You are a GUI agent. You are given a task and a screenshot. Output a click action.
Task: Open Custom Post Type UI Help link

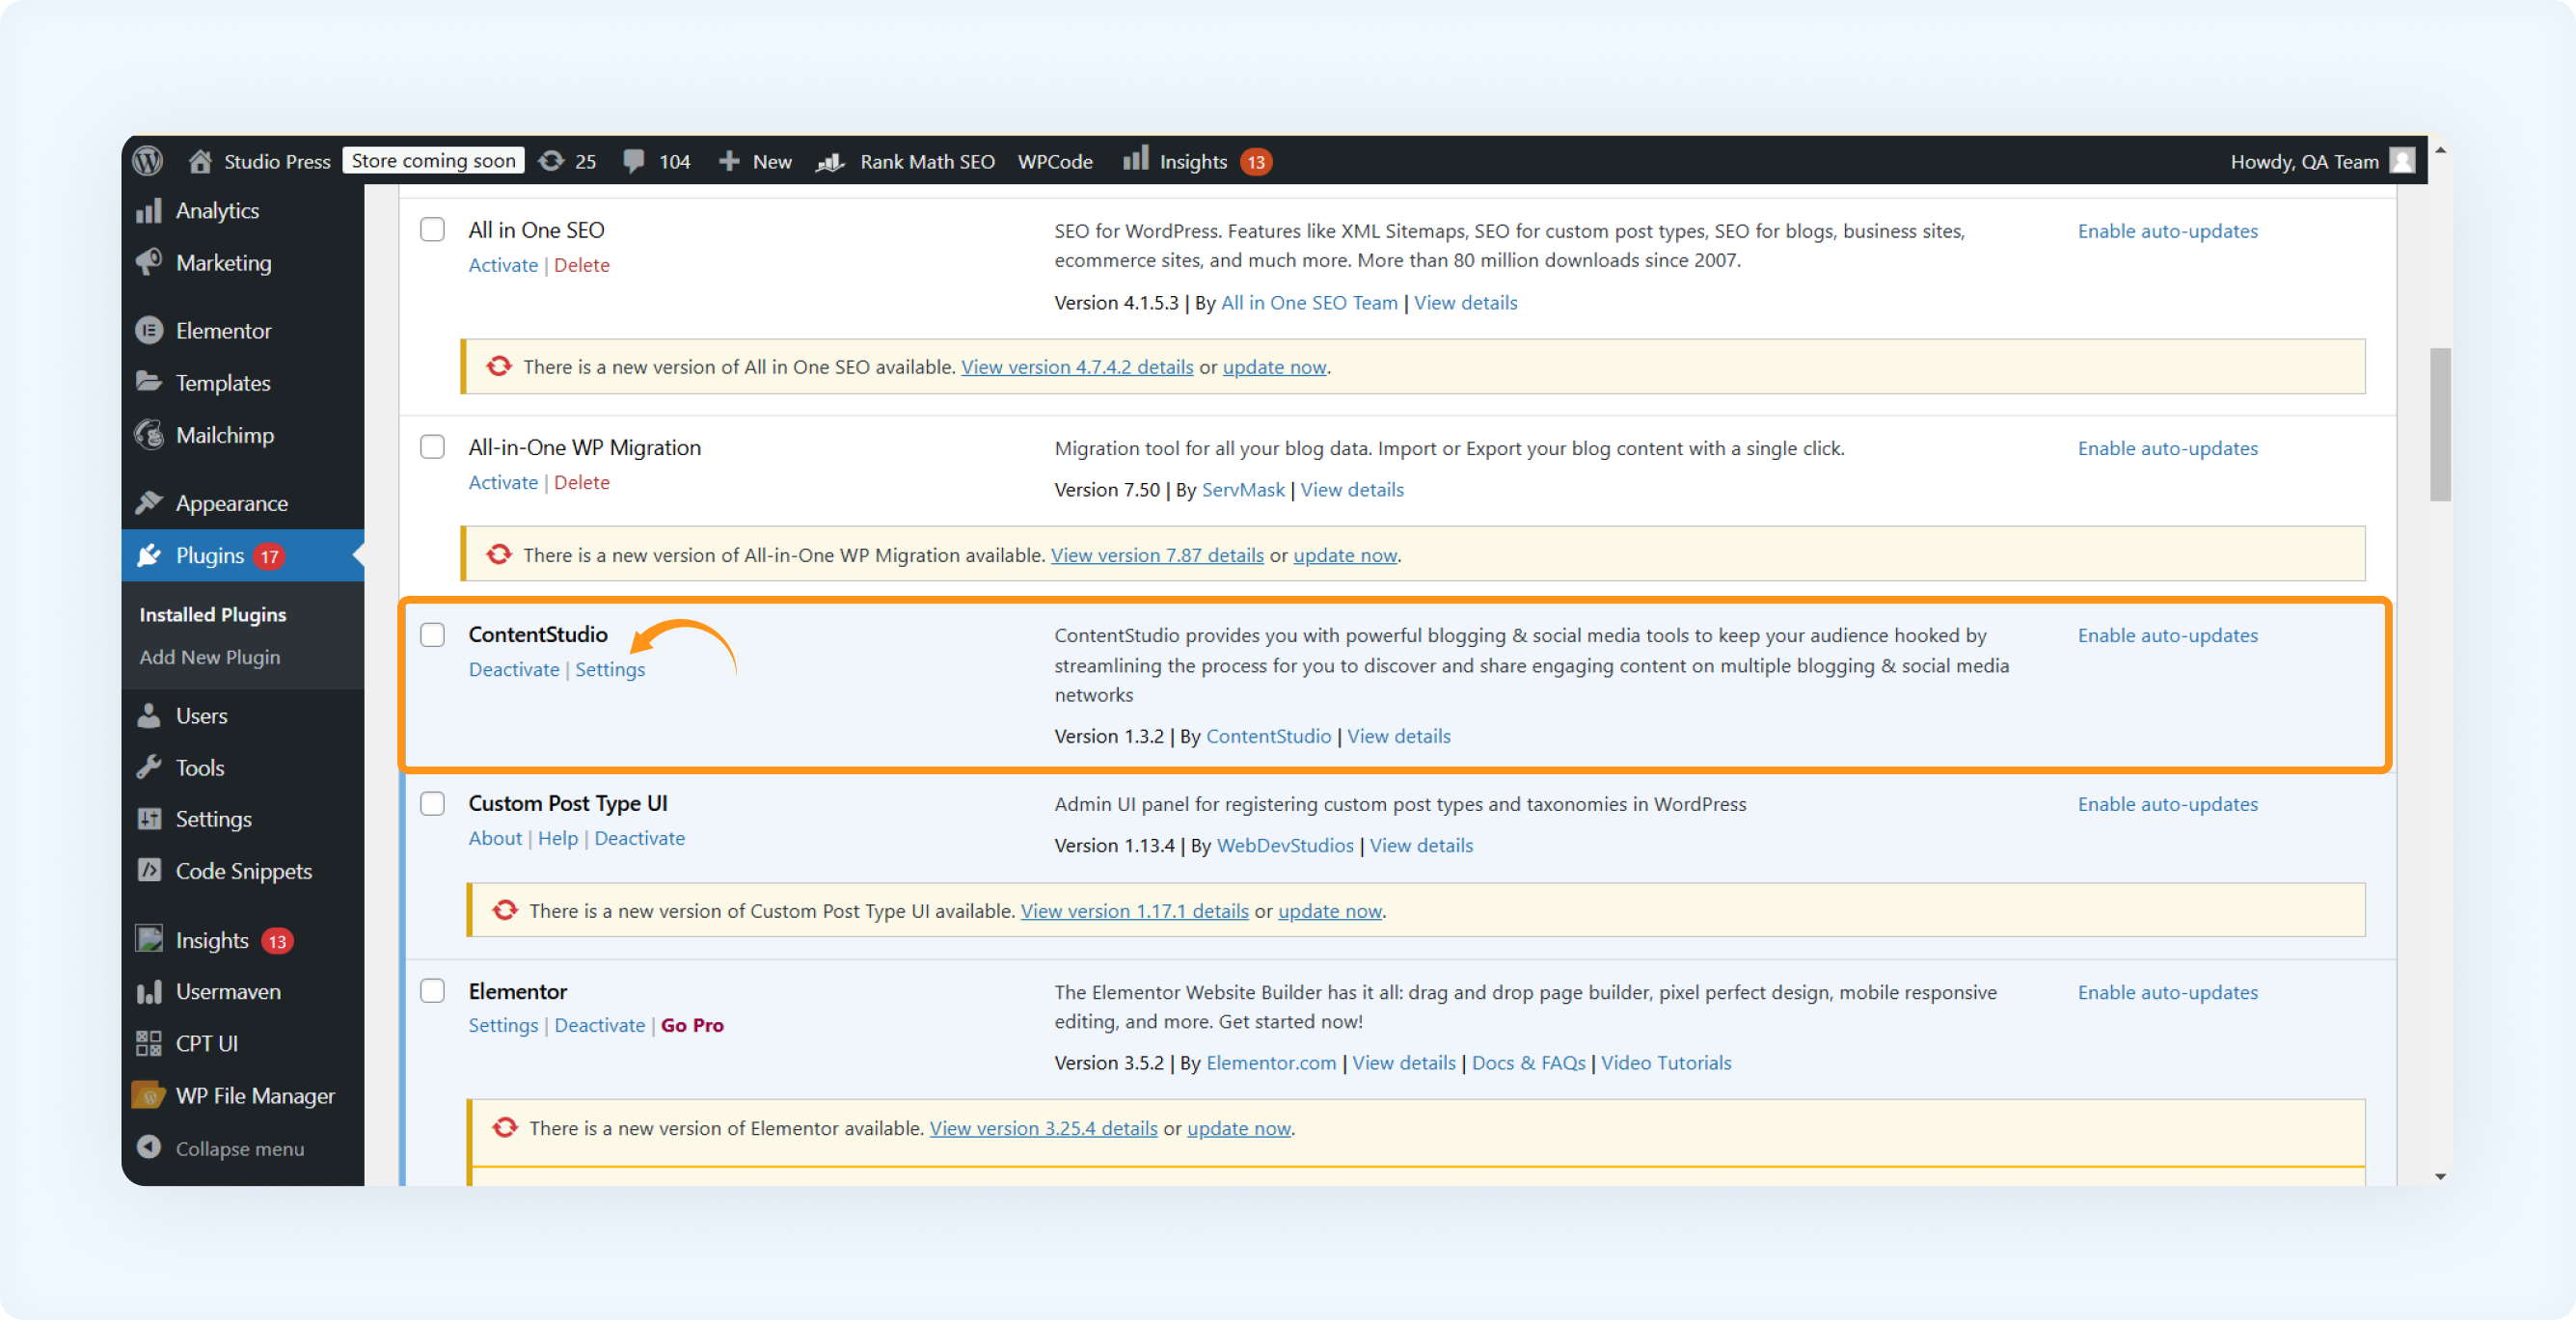pos(558,838)
